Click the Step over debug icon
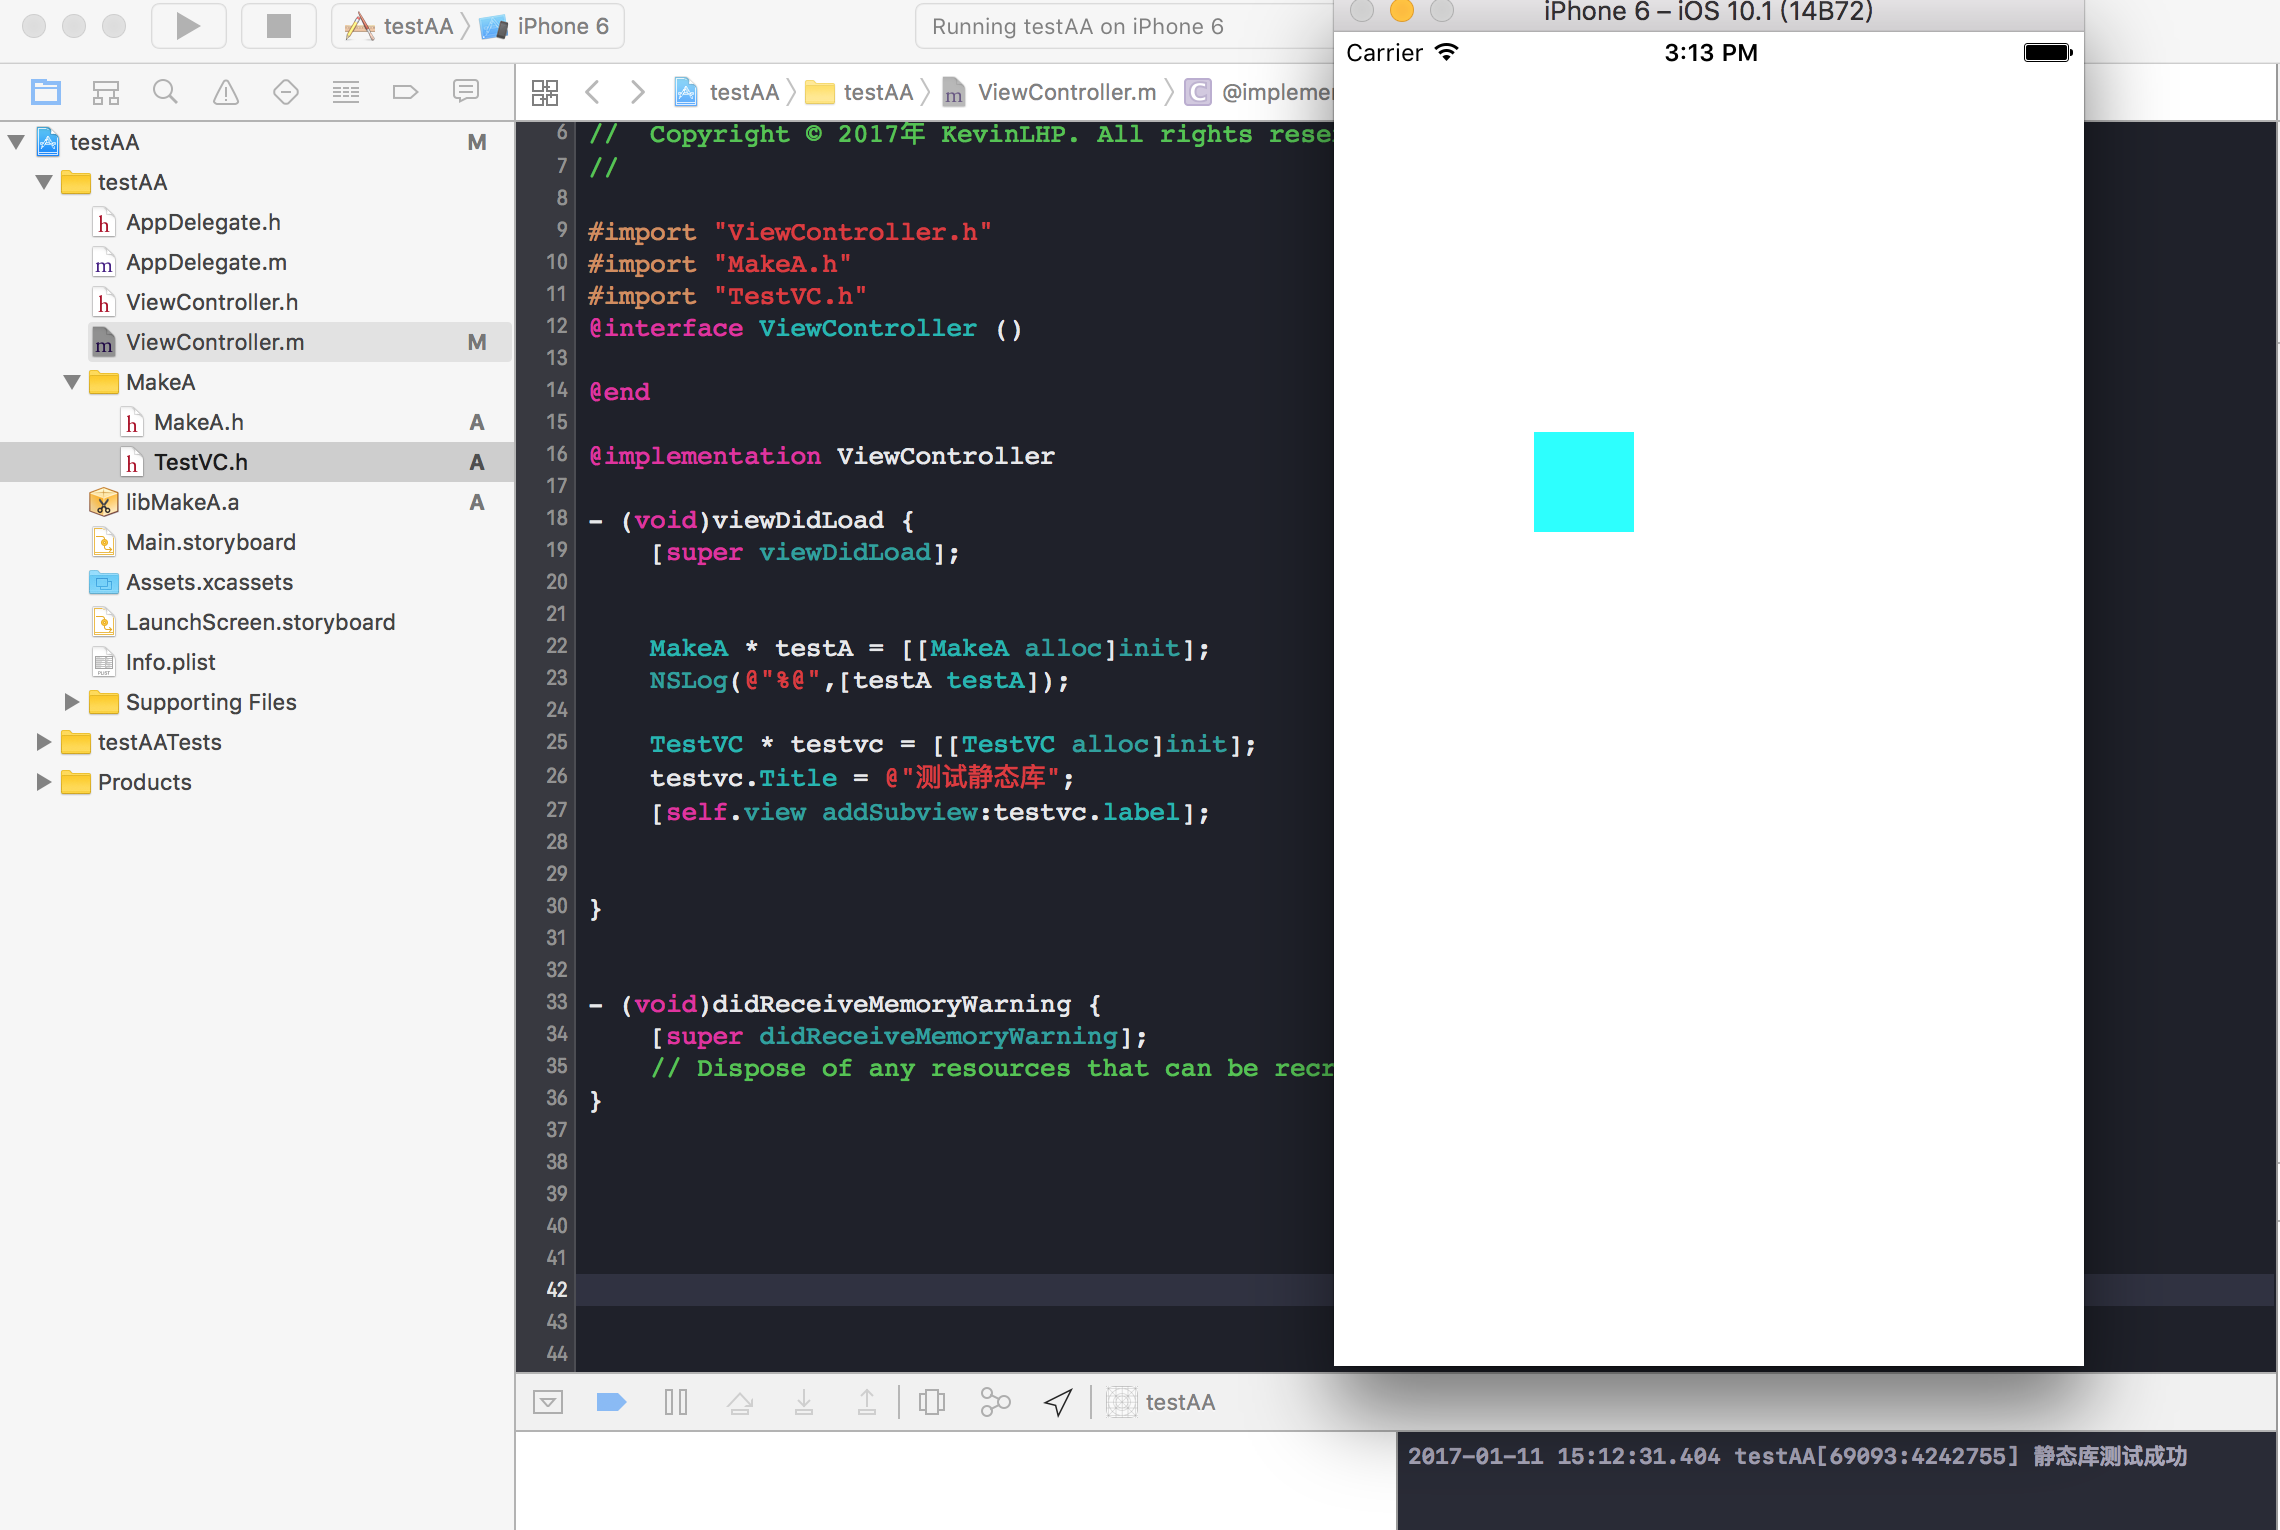Screen dimensions: 2280x1530 pos(740,1402)
